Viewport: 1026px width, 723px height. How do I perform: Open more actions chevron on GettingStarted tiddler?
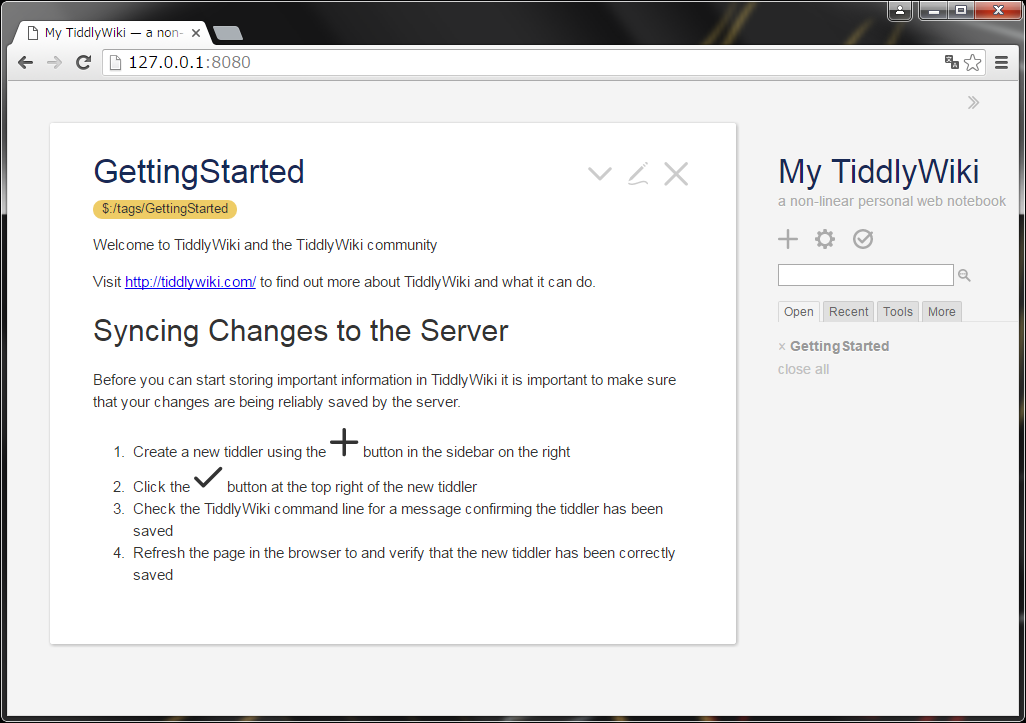point(600,174)
